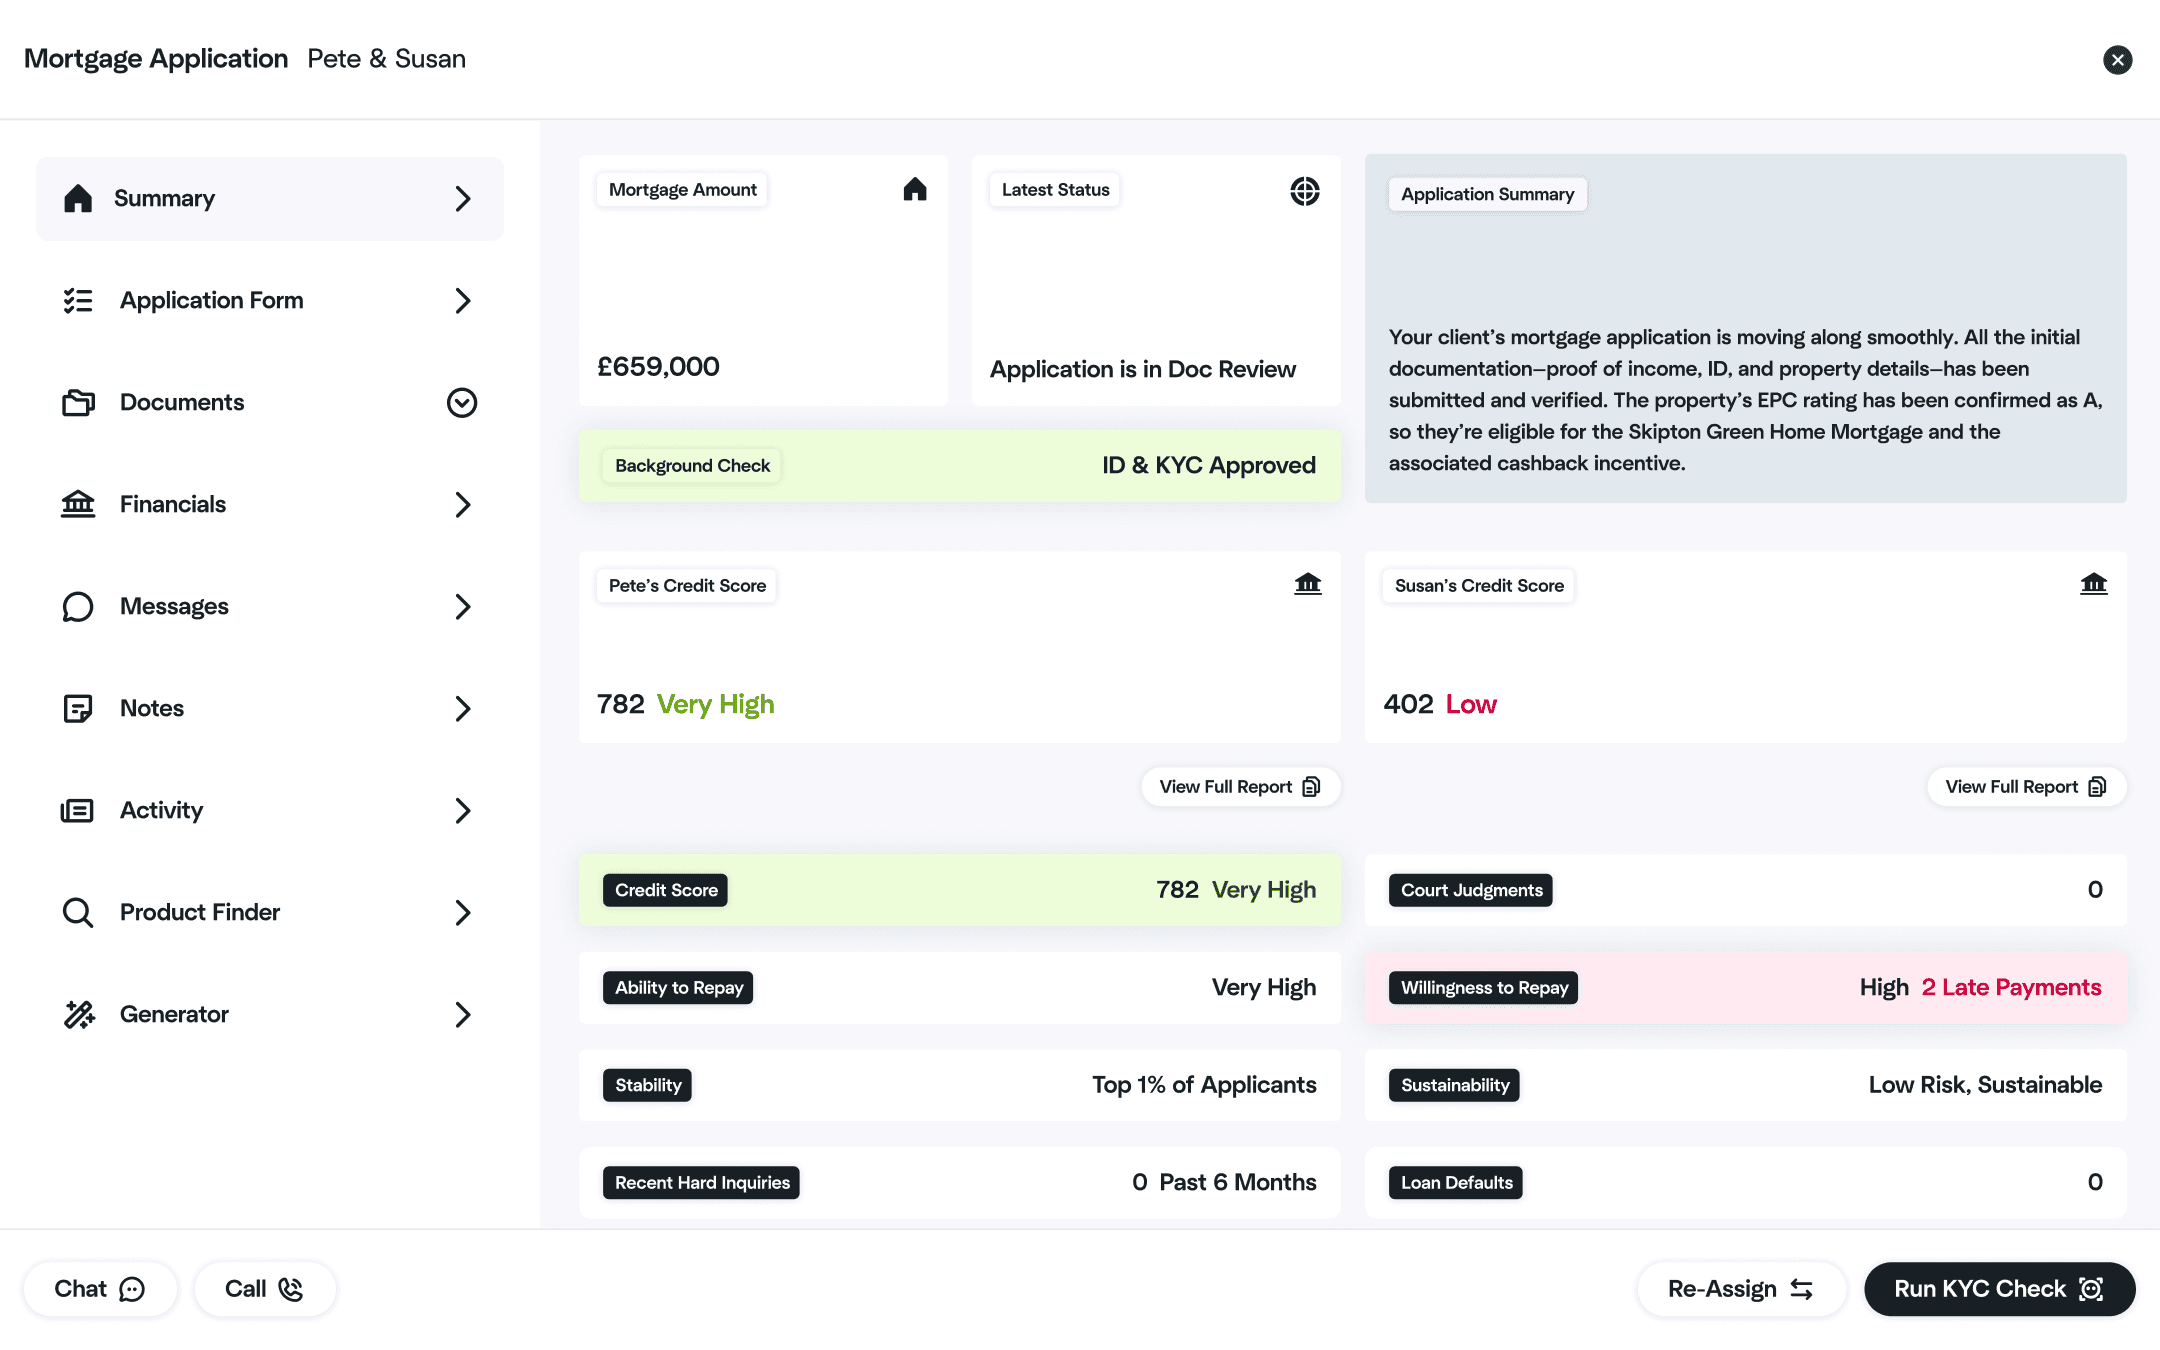Click the globe icon on Latest Status card
The height and width of the screenshot is (1350, 2160).
[x=1304, y=190]
